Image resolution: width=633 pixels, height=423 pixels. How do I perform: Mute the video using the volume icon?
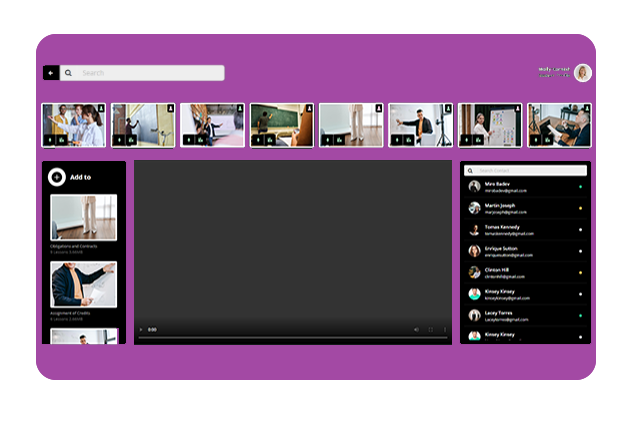point(416,329)
